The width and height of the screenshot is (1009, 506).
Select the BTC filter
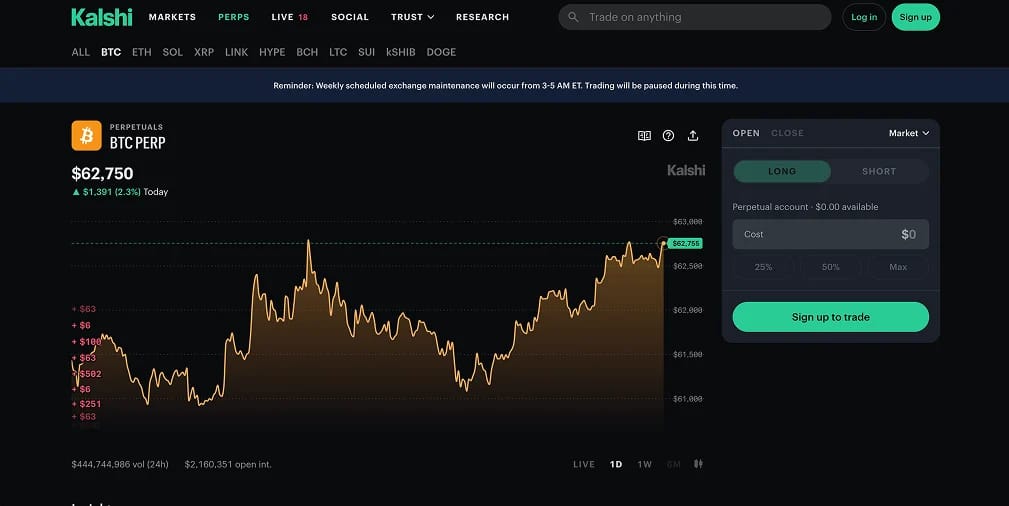[x=111, y=52]
